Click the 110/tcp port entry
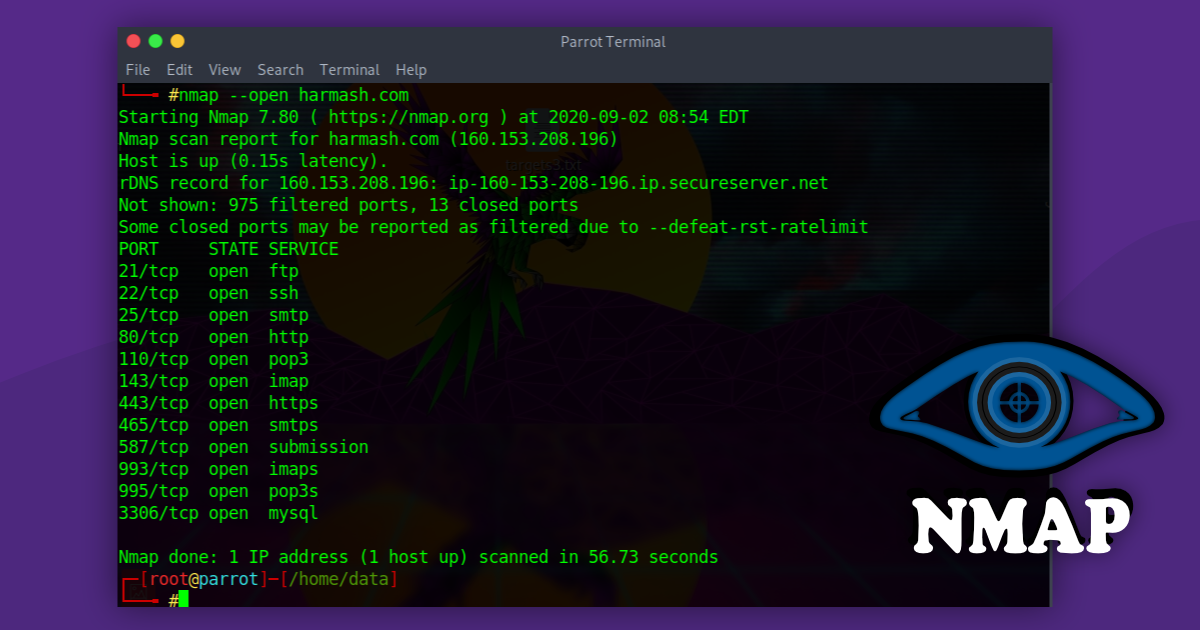This screenshot has width=1200, height=630. pyautogui.click(x=153, y=359)
